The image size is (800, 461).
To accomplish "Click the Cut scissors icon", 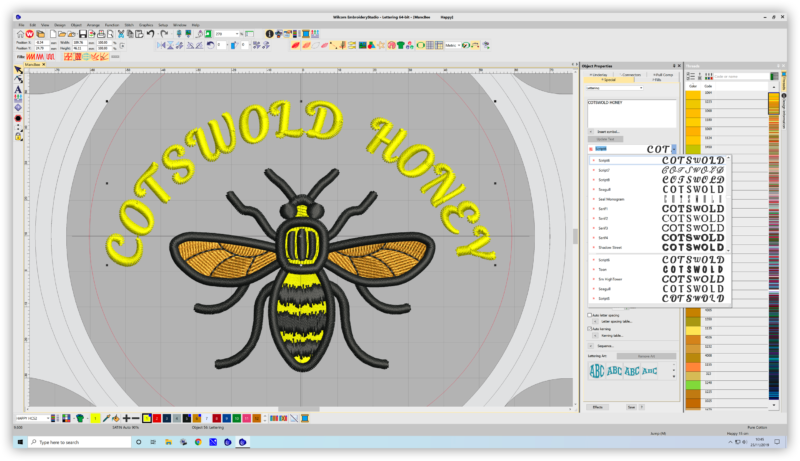I will (119, 33).
